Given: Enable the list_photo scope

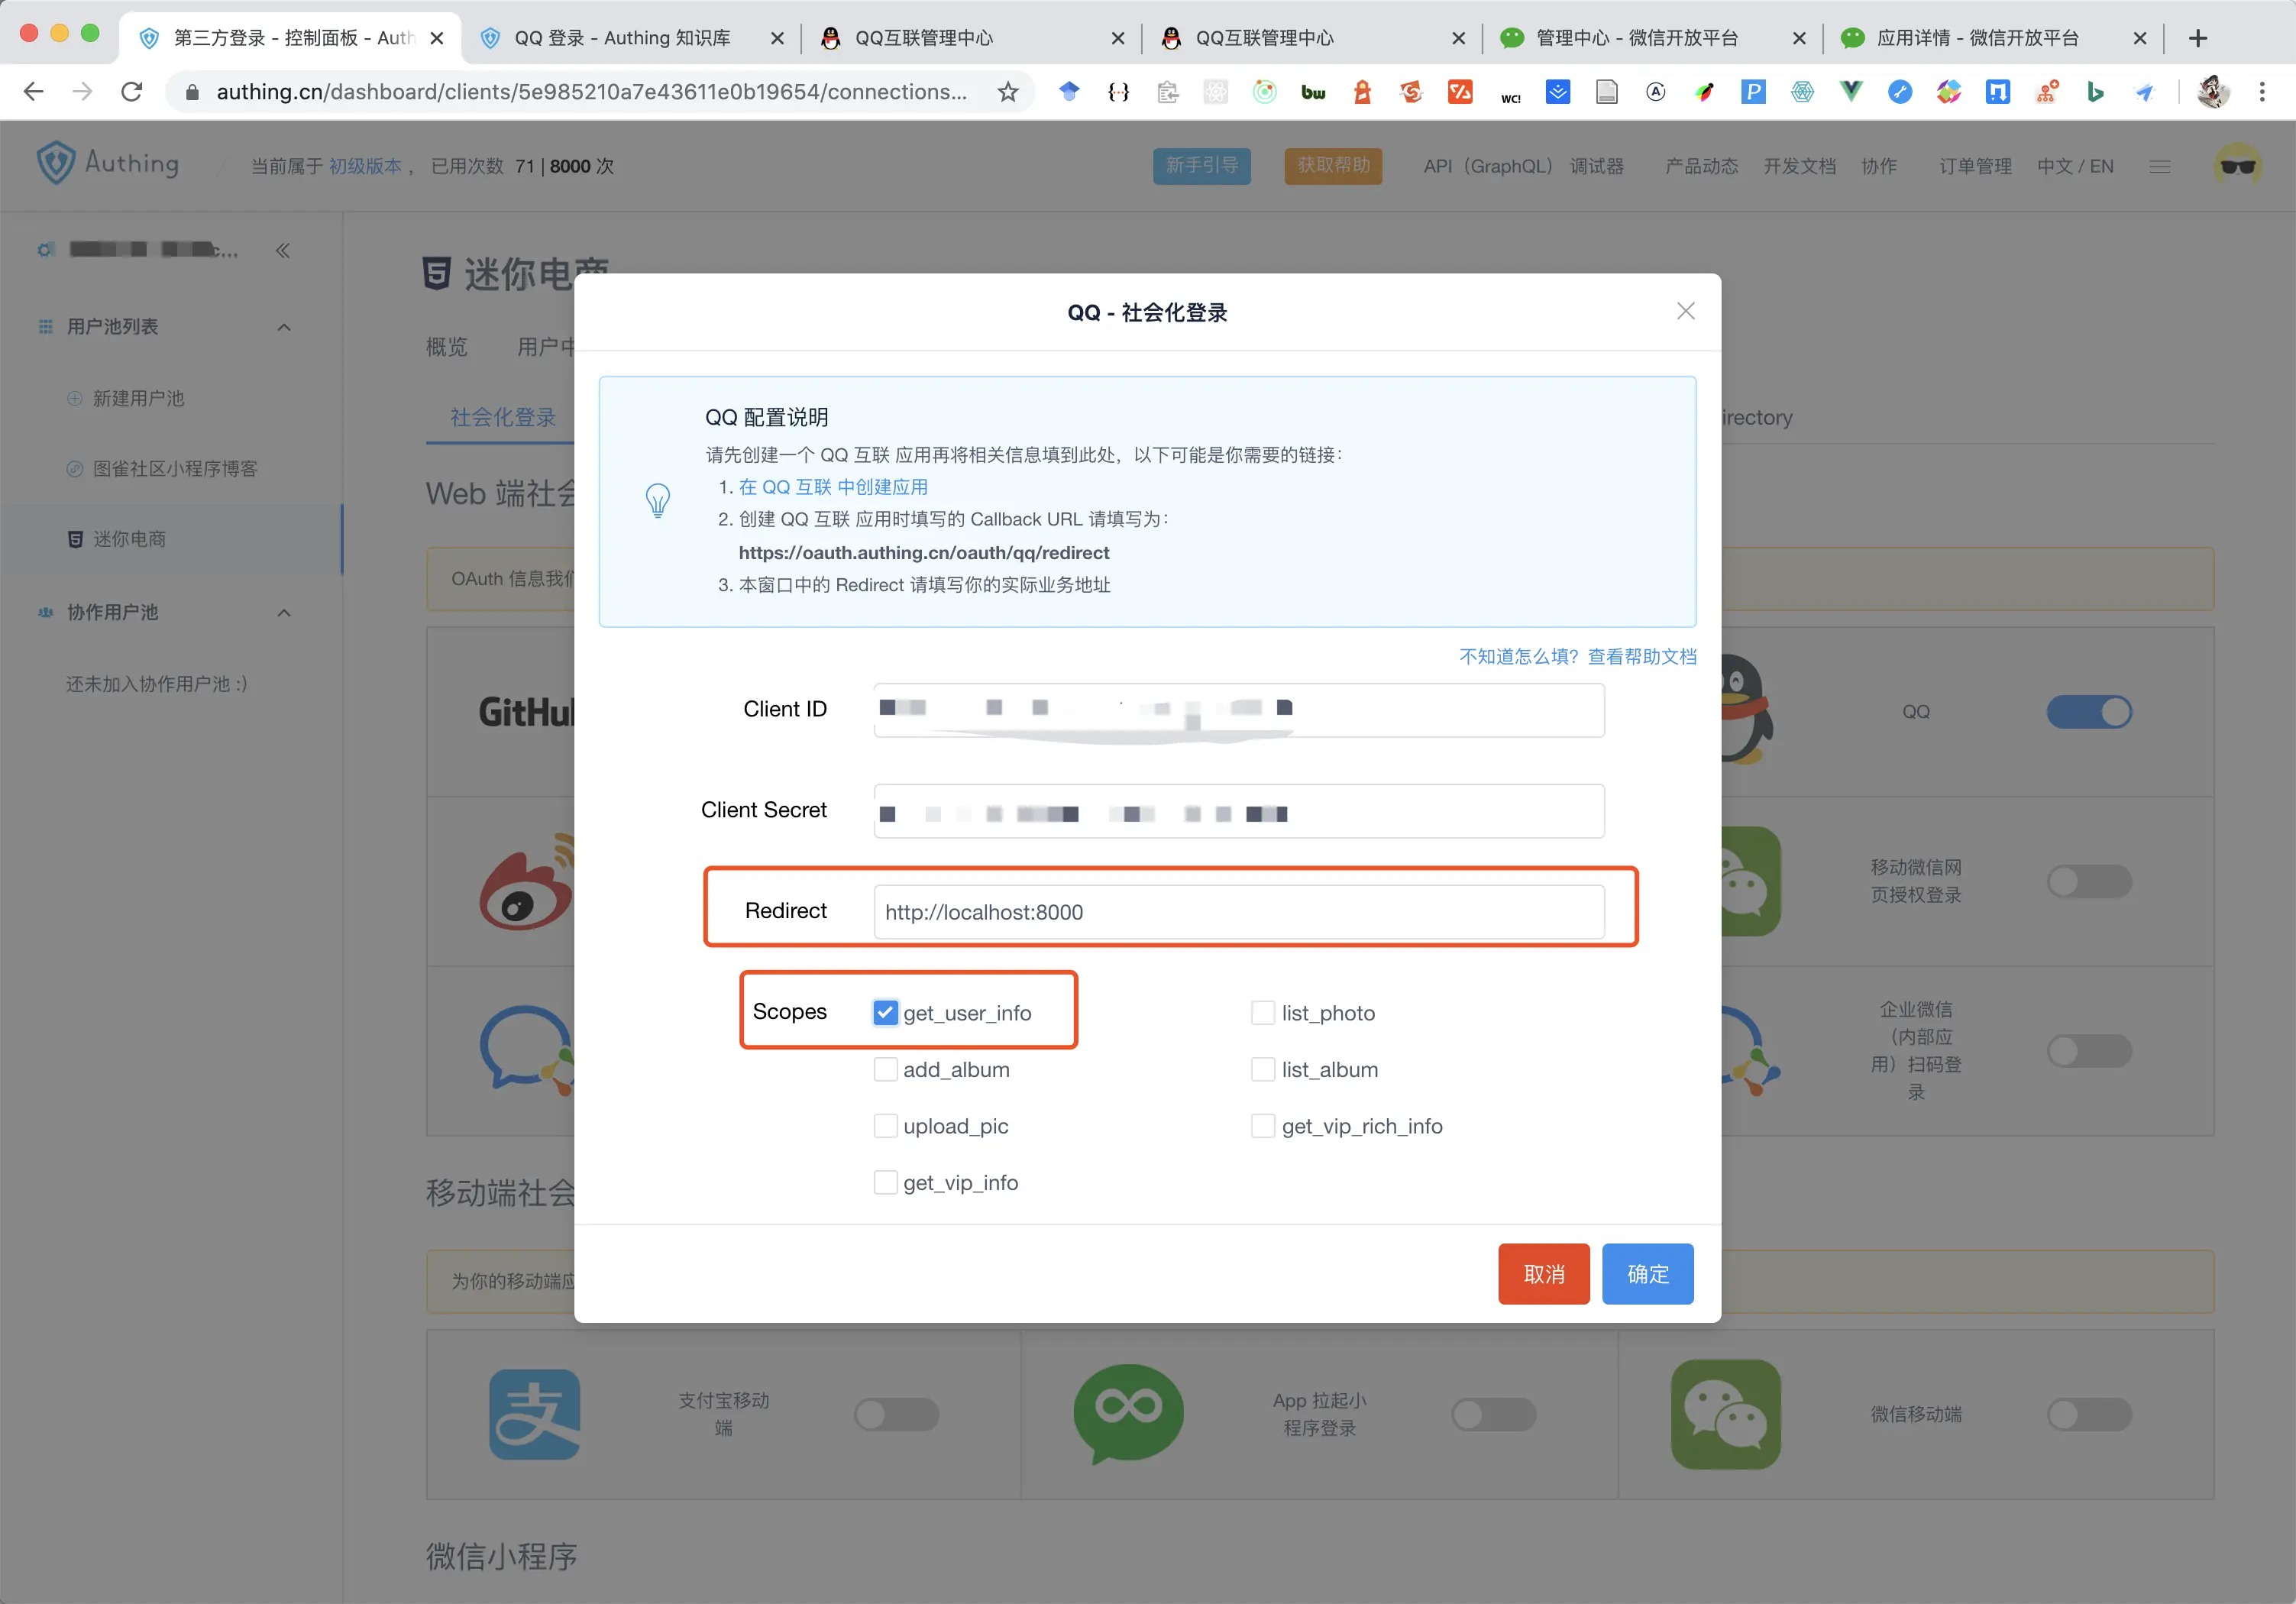Looking at the screenshot, I should pyautogui.click(x=1263, y=1012).
